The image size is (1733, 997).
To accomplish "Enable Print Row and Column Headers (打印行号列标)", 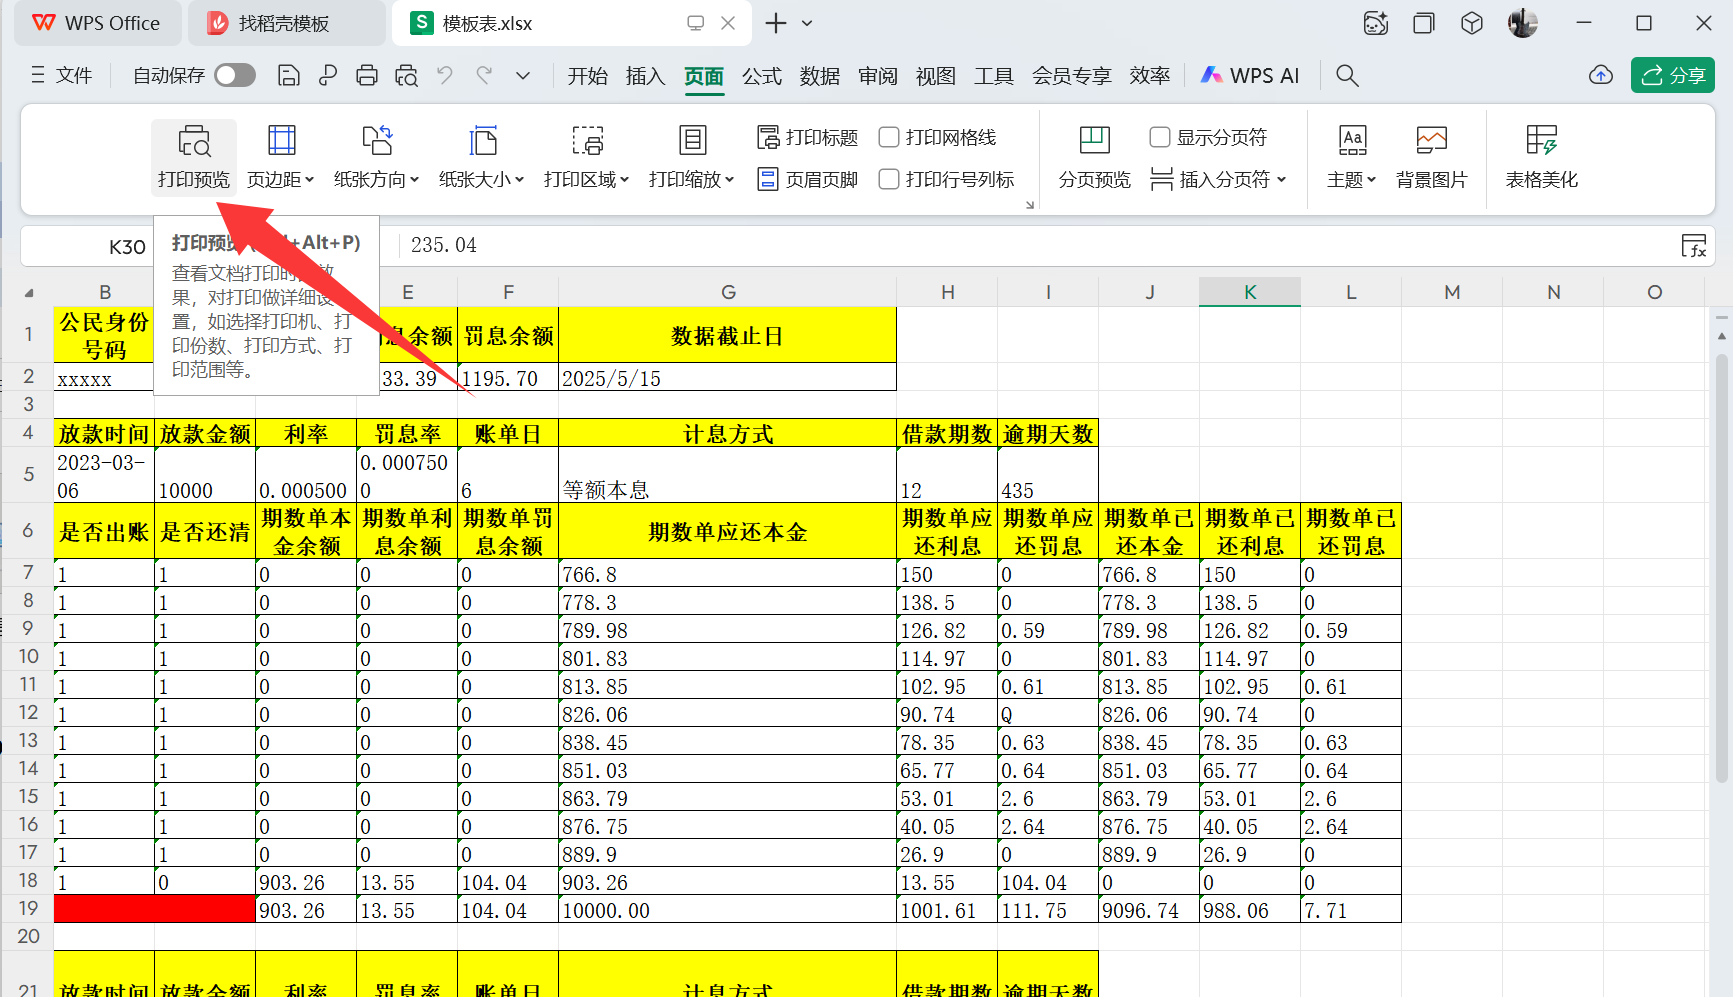I will [x=889, y=179].
